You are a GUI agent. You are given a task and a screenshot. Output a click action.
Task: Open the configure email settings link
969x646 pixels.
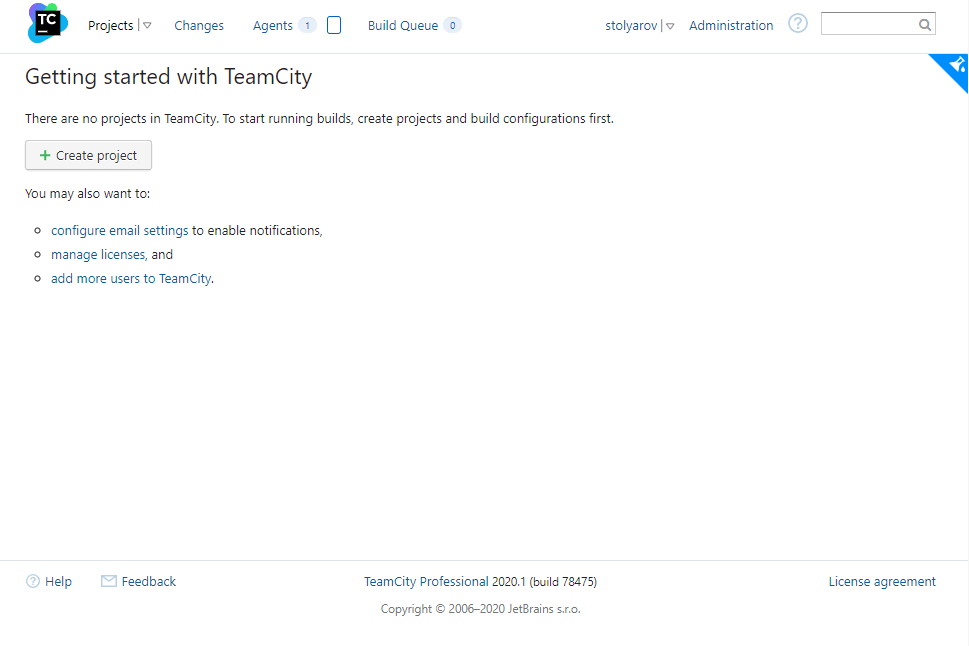click(x=119, y=231)
